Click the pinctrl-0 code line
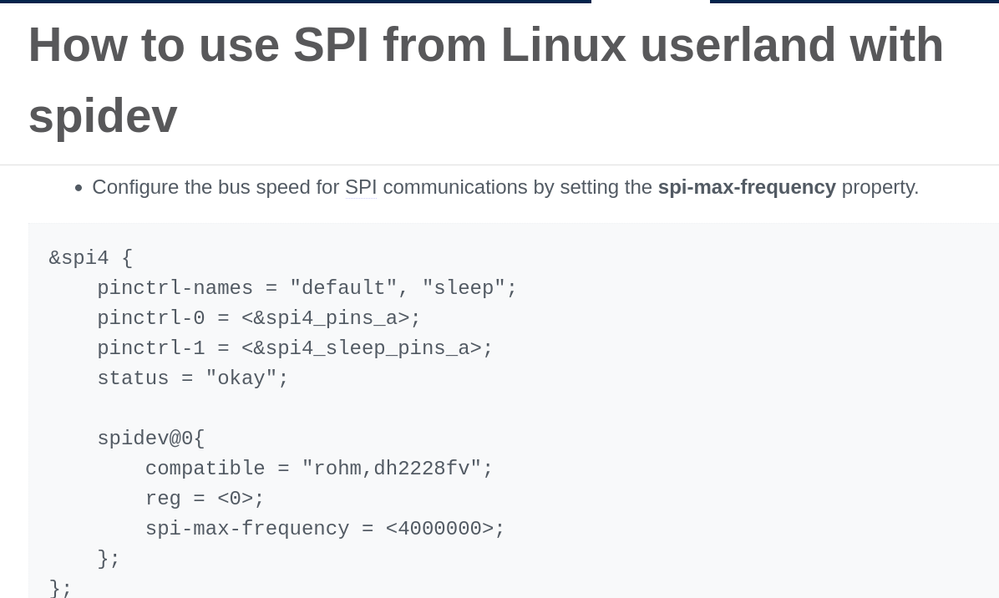 pos(258,318)
